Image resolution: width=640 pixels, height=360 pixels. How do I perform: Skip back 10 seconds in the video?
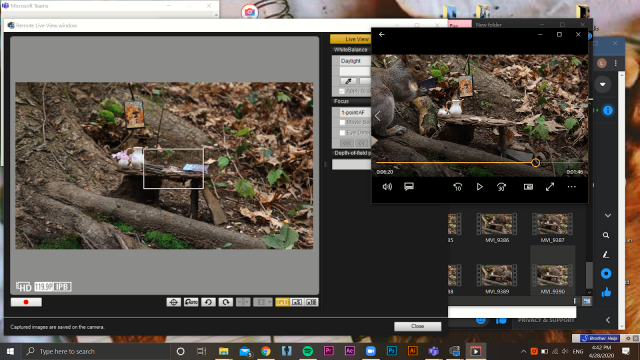[x=458, y=187]
